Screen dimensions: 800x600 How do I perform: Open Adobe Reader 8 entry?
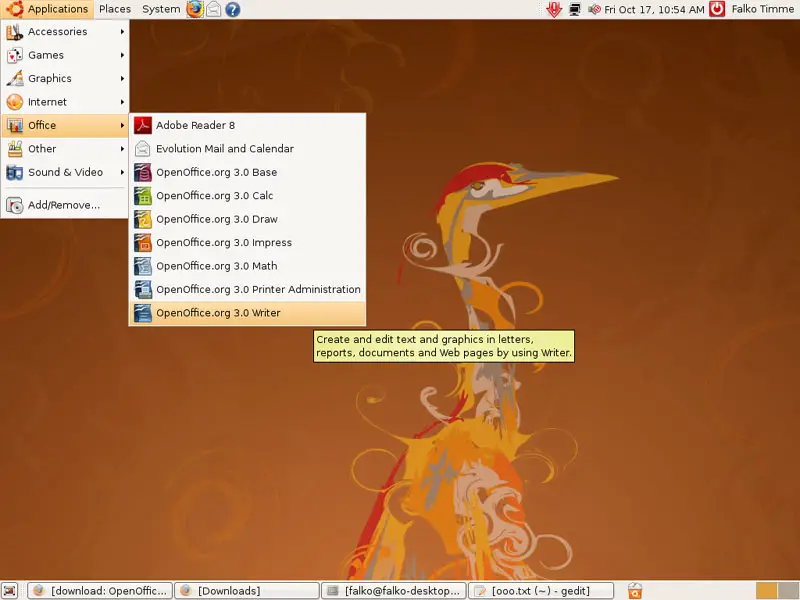coord(247,125)
